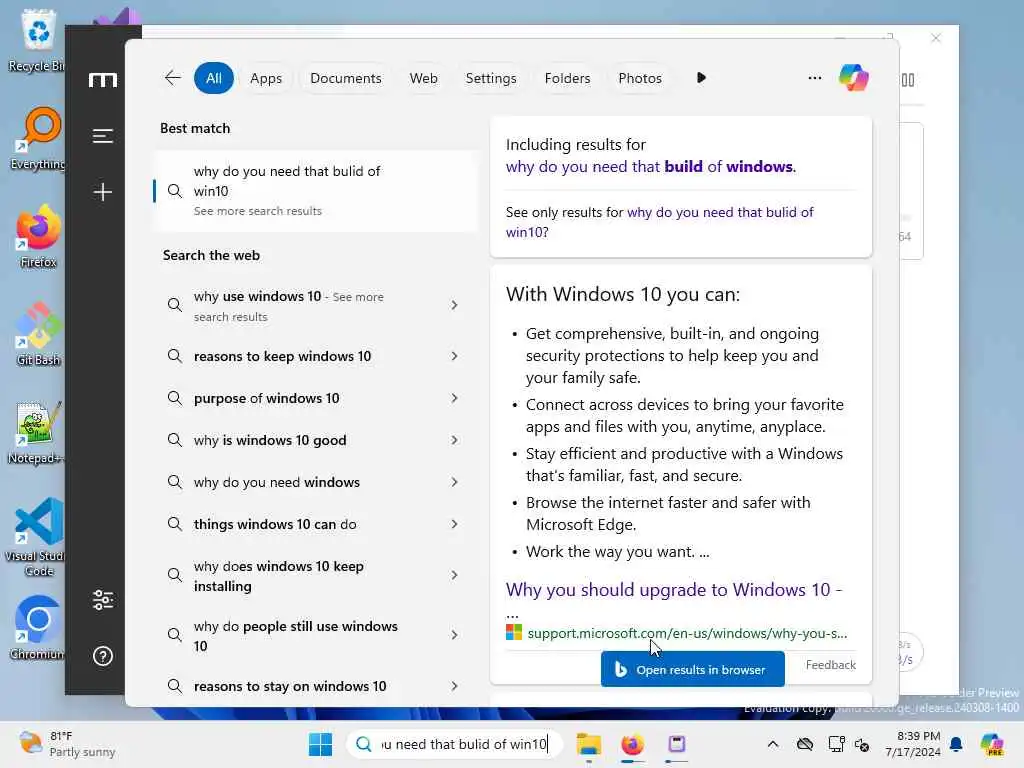The image size is (1024, 768).
Task: Go back with the search panel arrow
Action: click(172, 78)
